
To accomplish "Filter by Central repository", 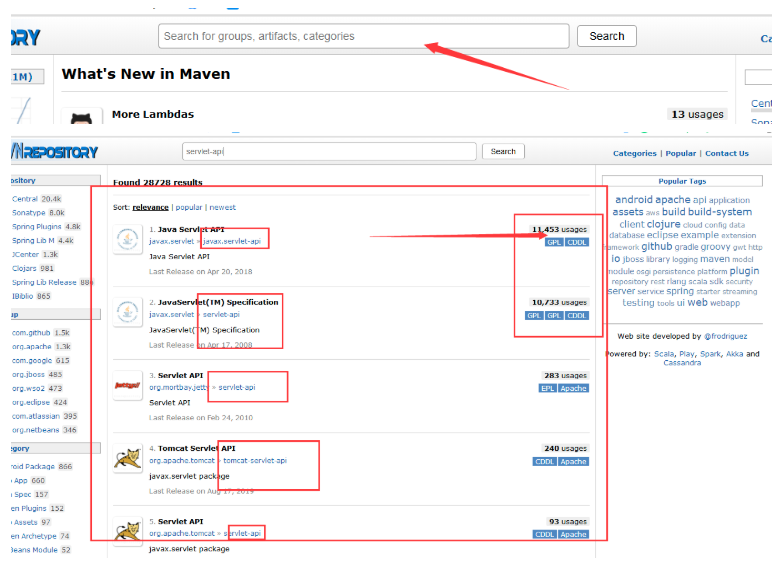I will 25,199.
